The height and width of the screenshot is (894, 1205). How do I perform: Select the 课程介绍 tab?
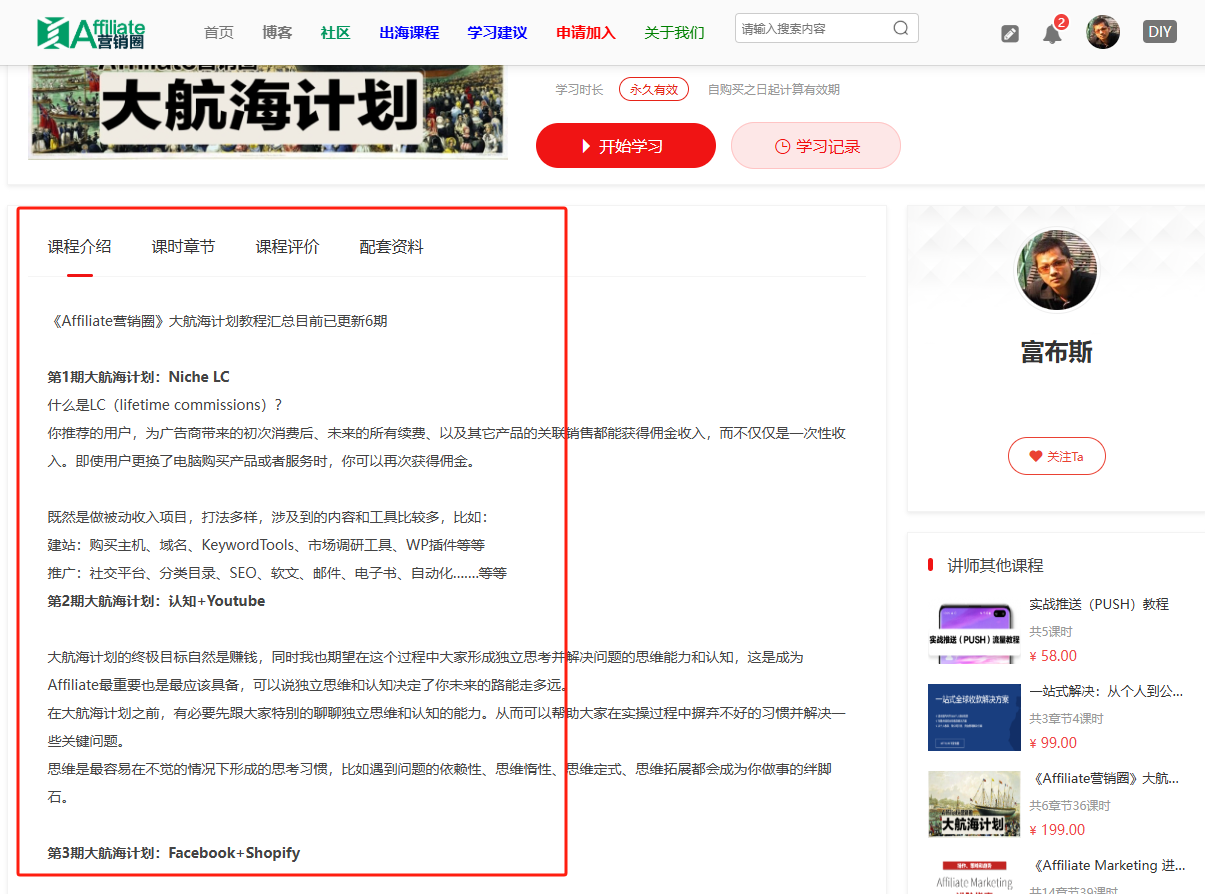tap(80, 247)
